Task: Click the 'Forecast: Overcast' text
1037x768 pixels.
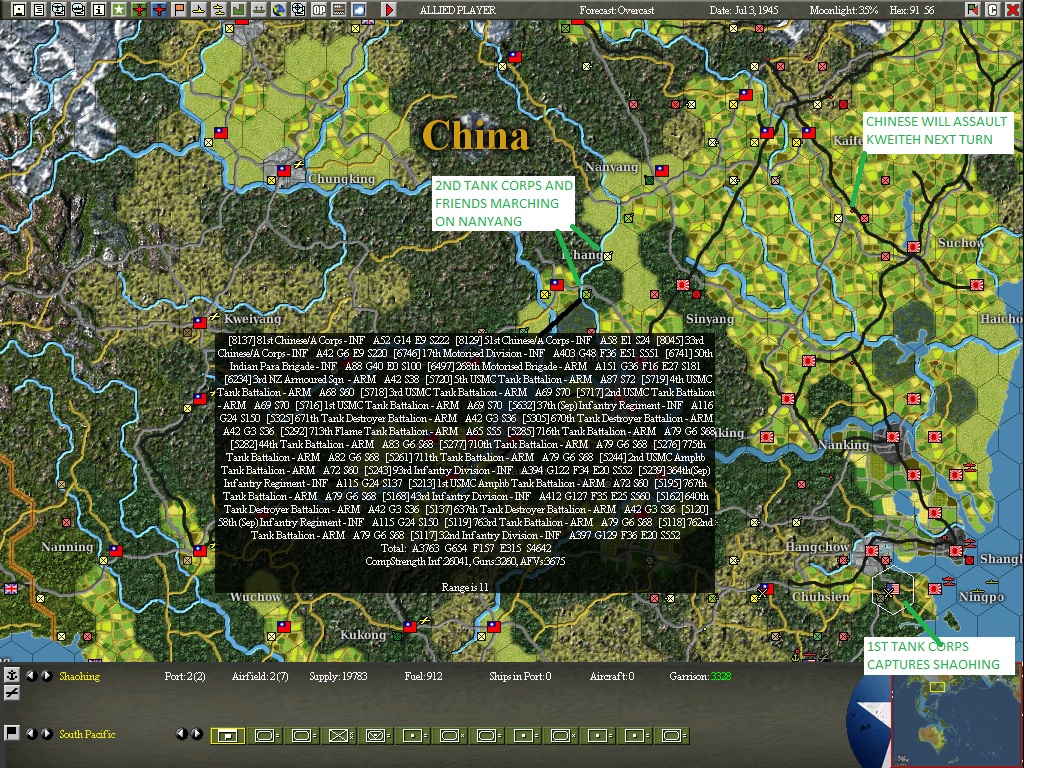Action: pyautogui.click(x=616, y=10)
